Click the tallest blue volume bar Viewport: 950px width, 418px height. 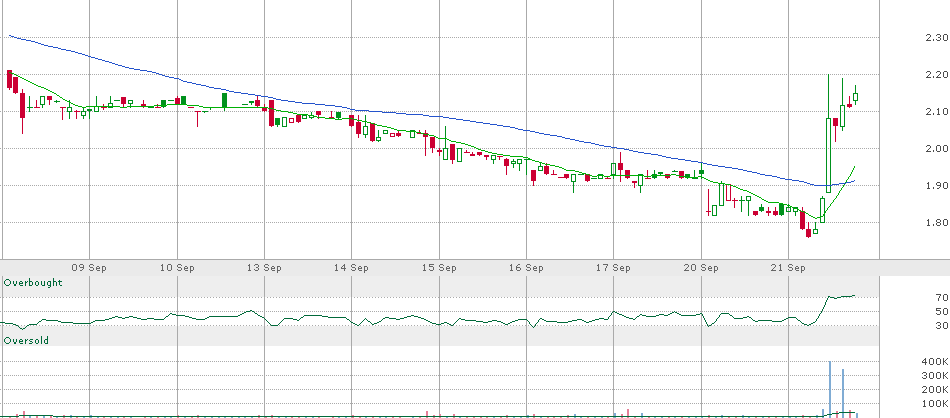(x=829, y=388)
